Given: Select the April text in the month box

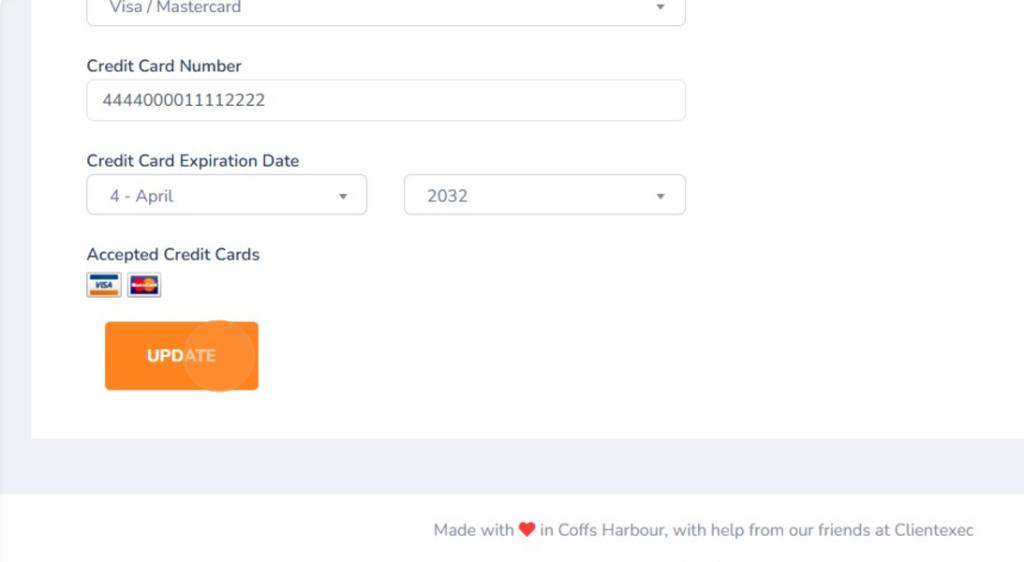Looking at the screenshot, I should (154, 196).
